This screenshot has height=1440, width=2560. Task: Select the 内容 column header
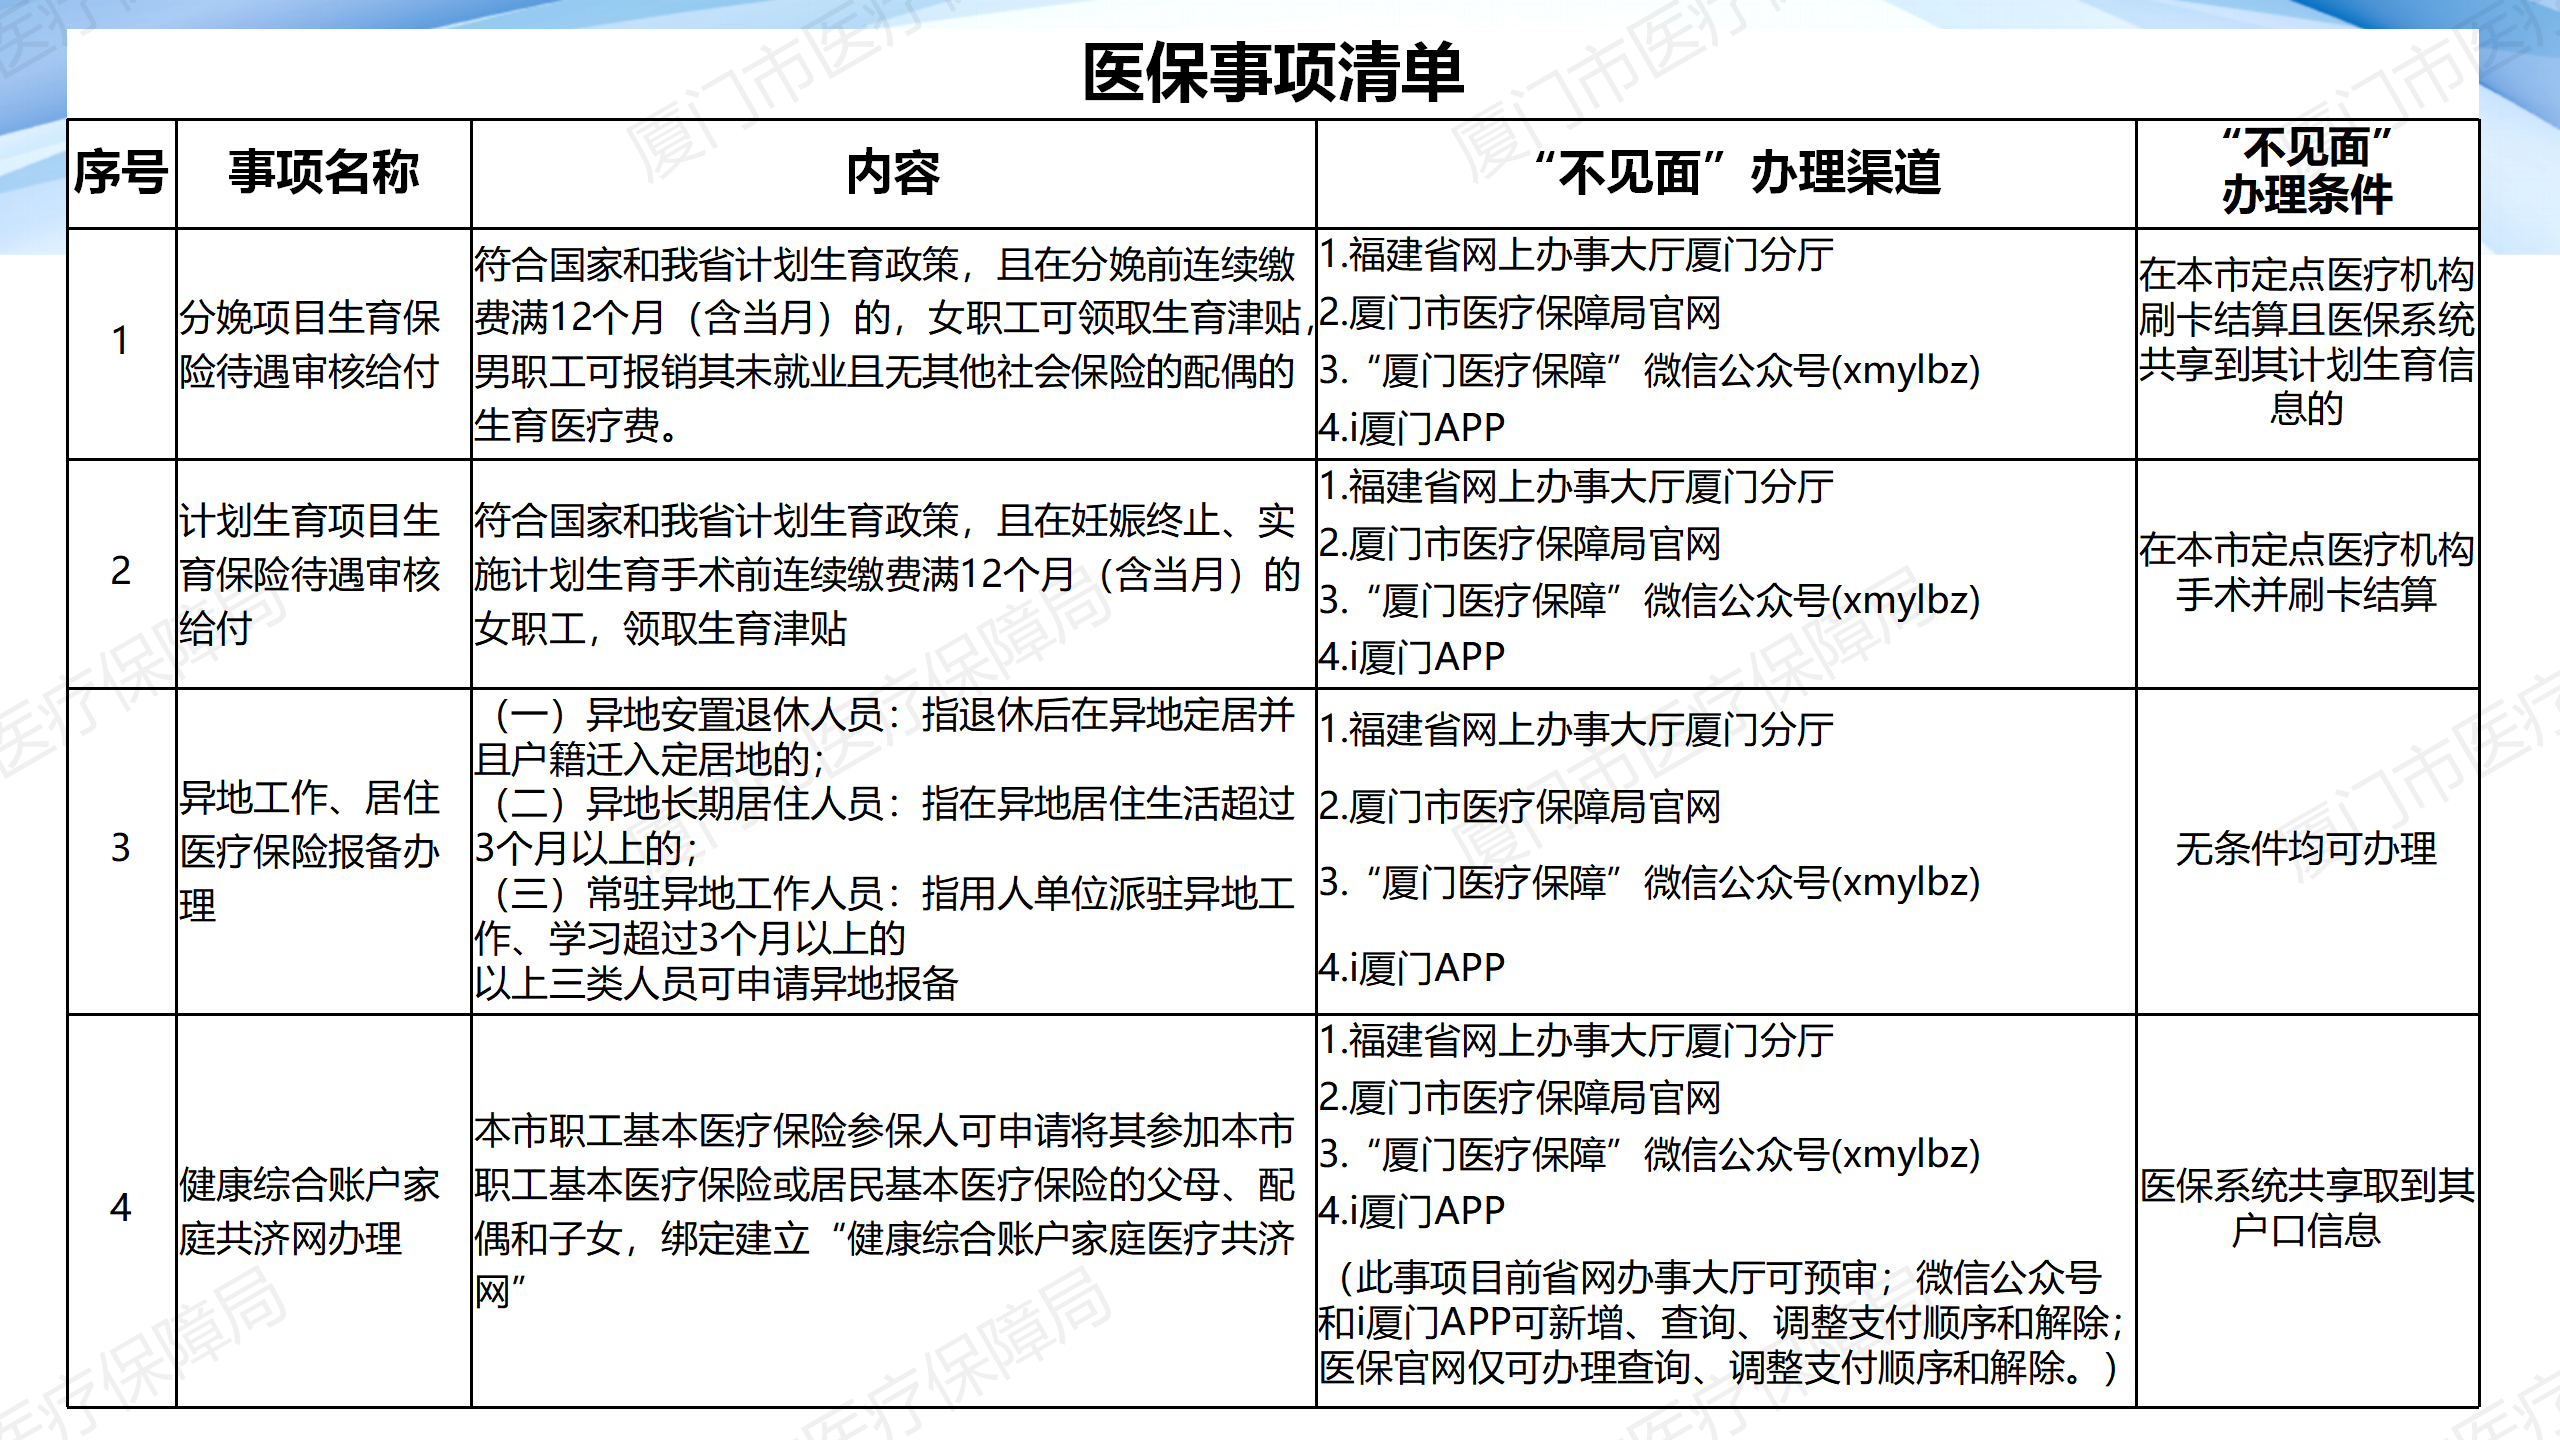coord(893,173)
